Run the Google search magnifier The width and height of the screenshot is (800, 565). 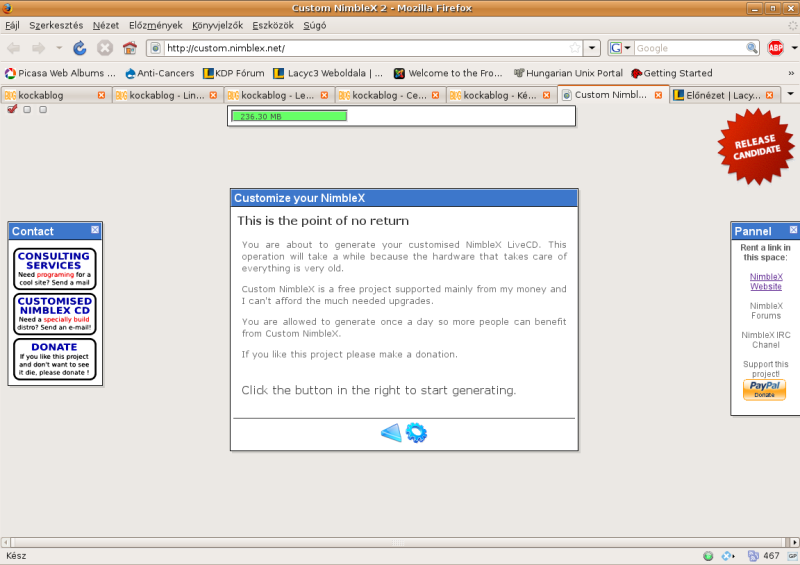[x=752, y=48]
